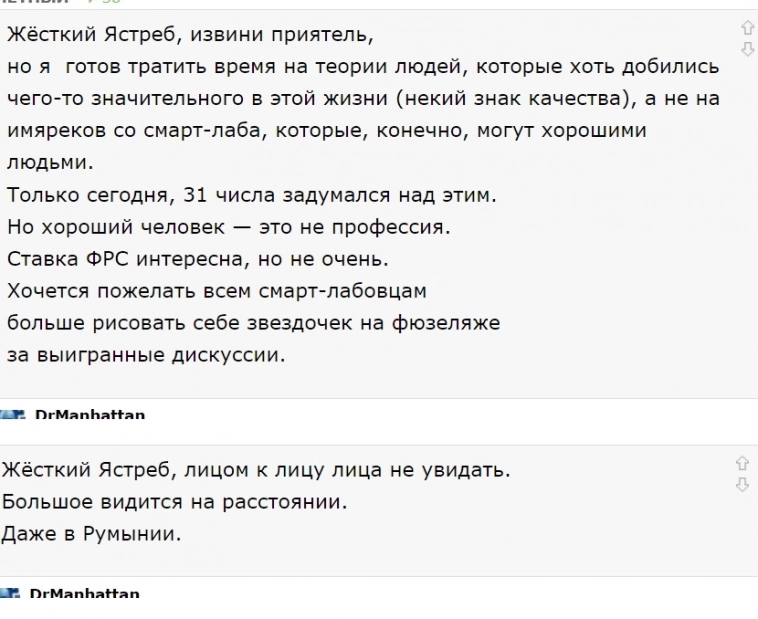The image size is (758, 619).
Task: Upvote the first comment about theories
Action: (x=742, y=28)
